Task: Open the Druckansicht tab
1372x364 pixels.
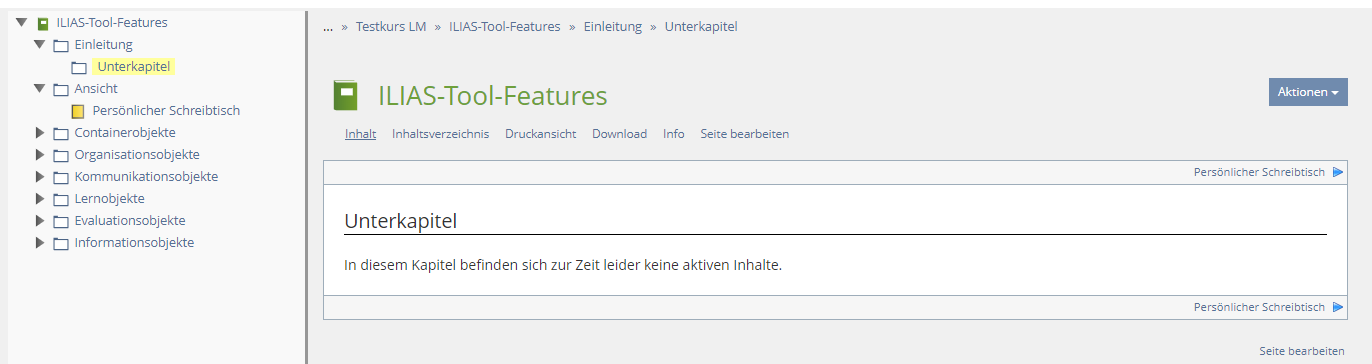Action: (540, 133)
